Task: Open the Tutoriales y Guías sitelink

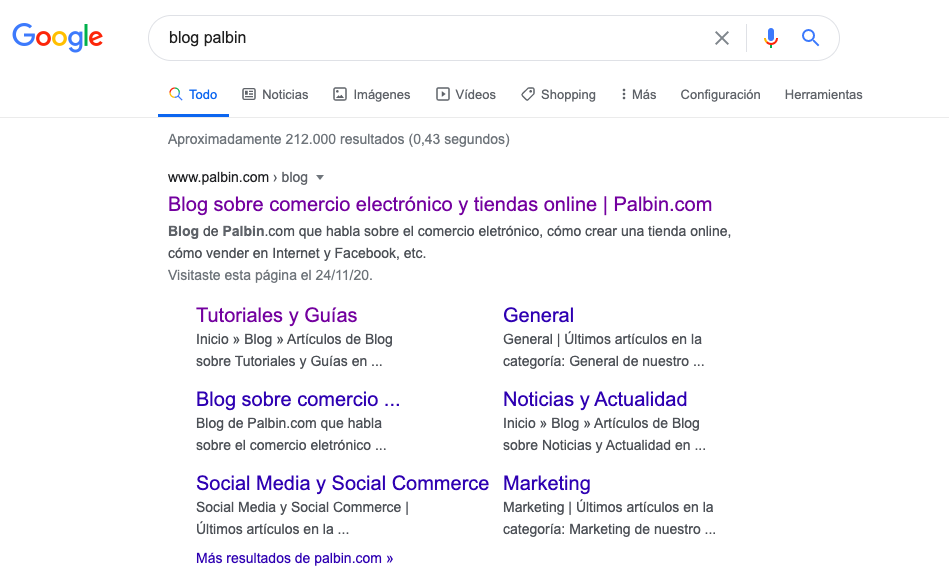Action: click(276, 316)
